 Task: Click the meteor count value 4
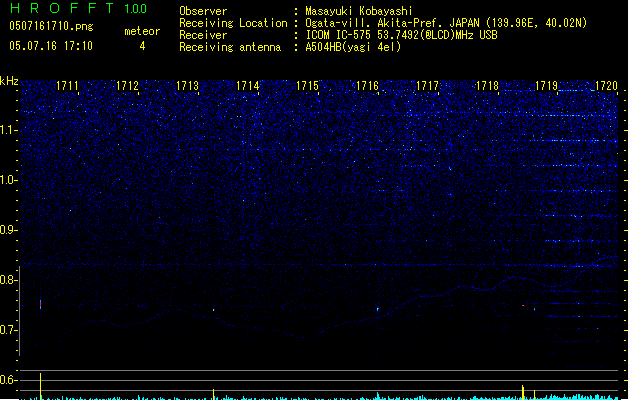[x=142, y=46]
